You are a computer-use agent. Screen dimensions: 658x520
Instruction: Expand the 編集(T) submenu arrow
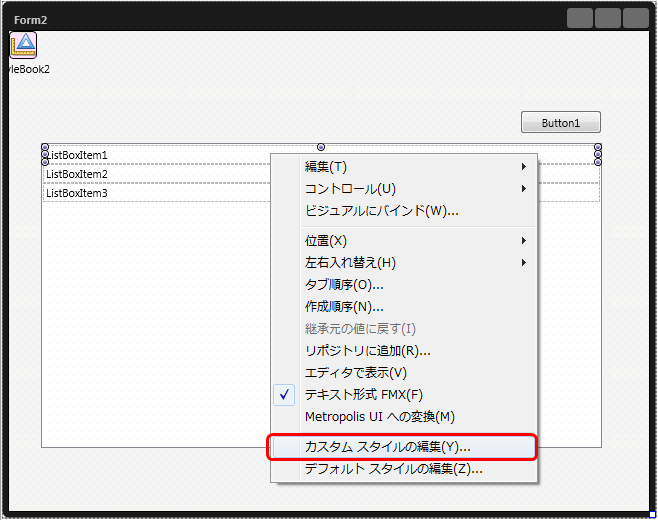[524, 167]
